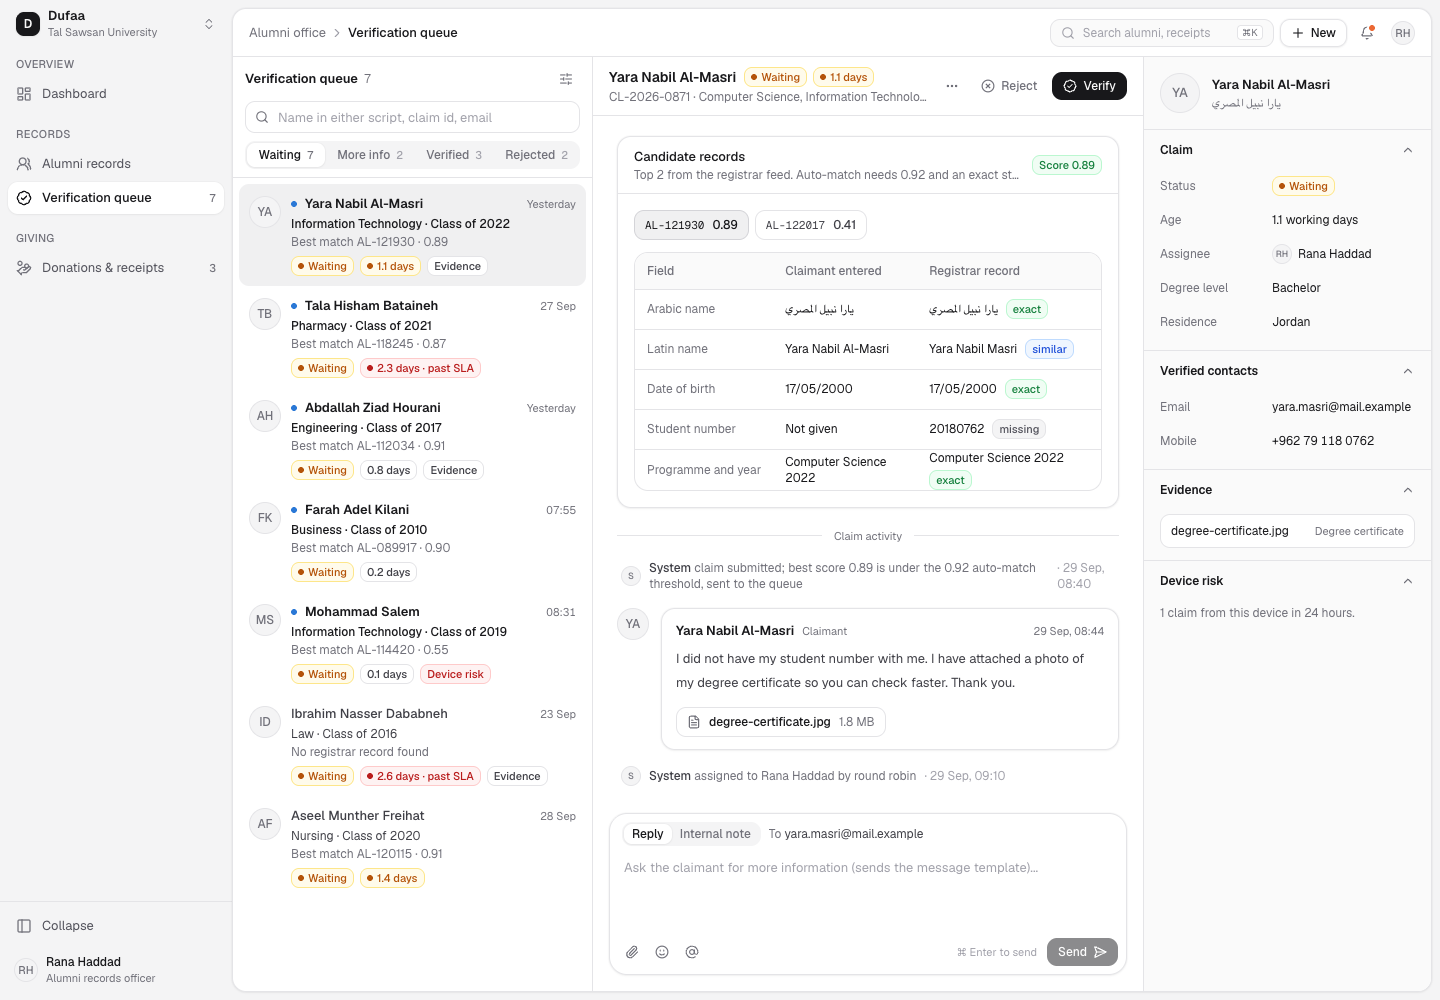Select the Internal note tab
The height and width of the screenshot is (1000, 1440).
715,834
